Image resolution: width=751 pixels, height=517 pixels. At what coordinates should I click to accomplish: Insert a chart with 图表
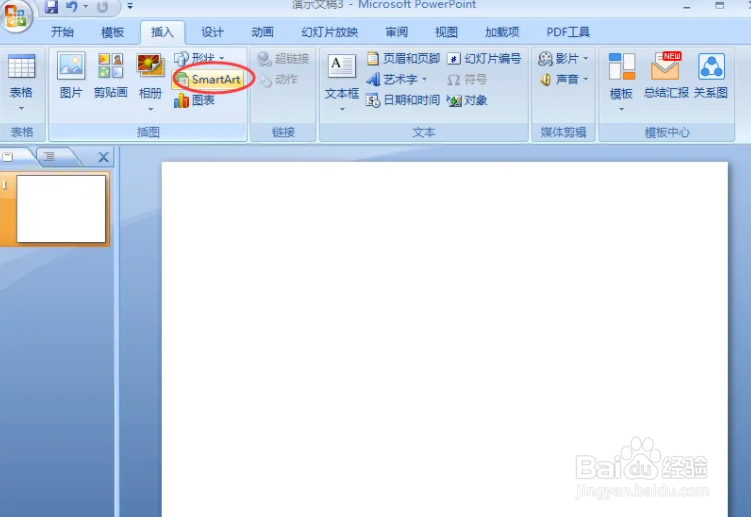tap(194, 100)
